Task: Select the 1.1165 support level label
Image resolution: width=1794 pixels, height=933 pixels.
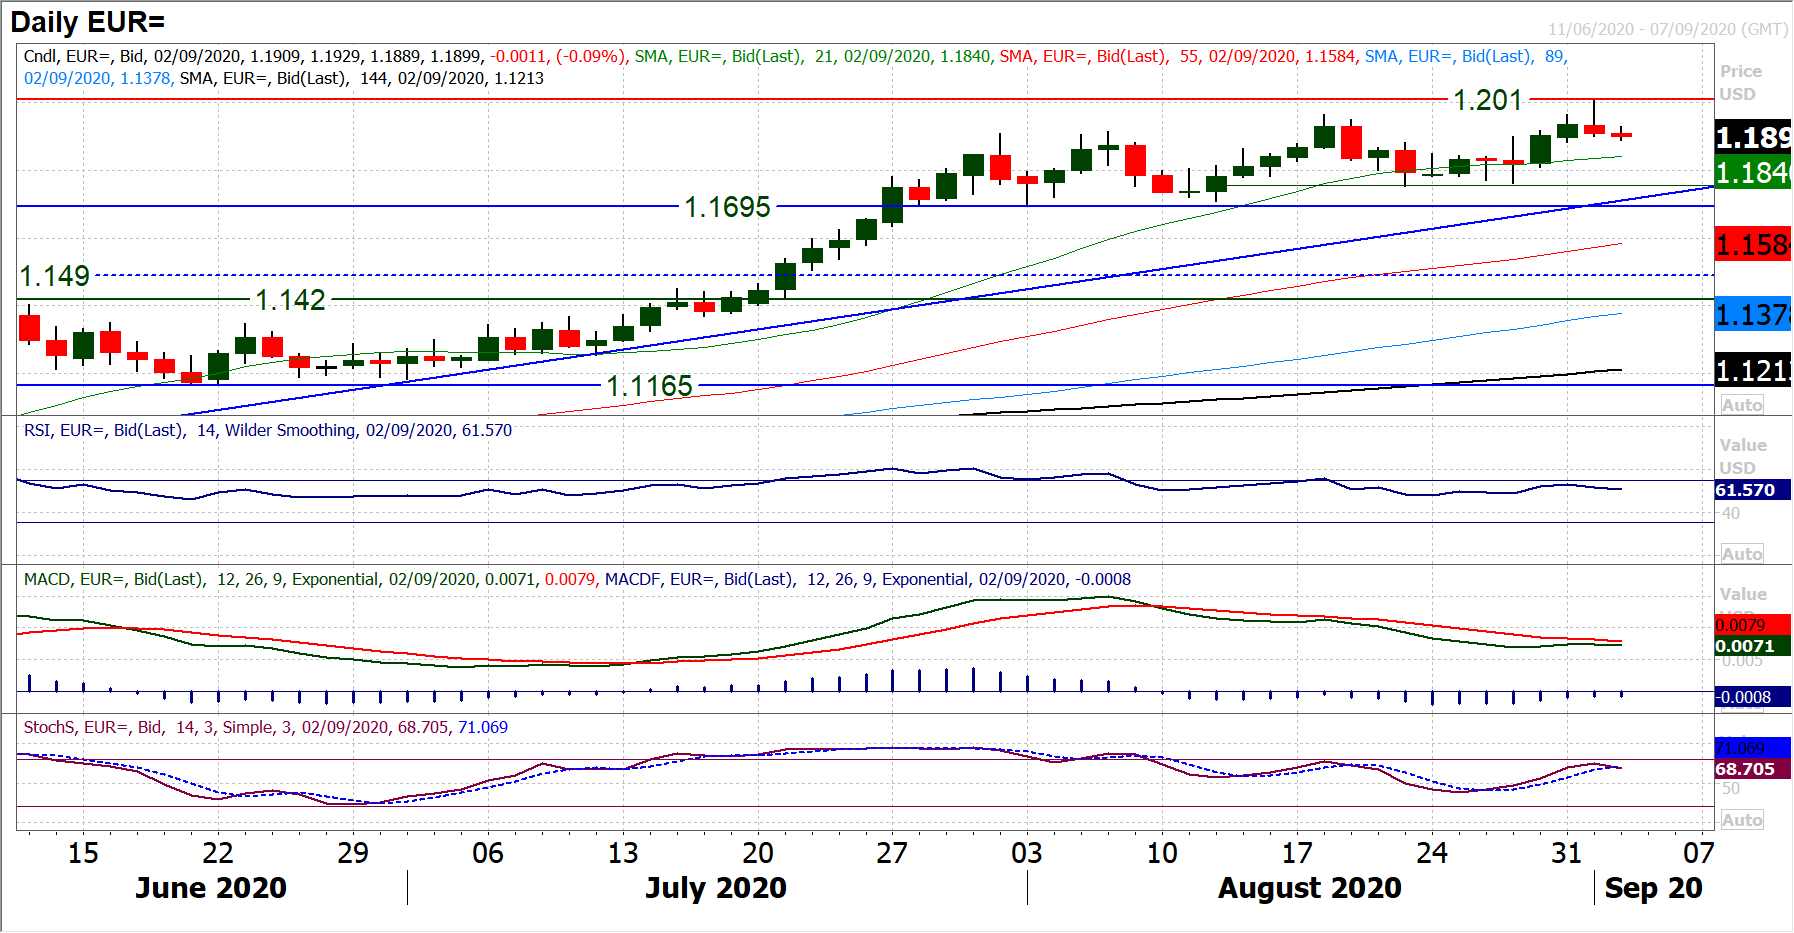Action: click(649, 386)
